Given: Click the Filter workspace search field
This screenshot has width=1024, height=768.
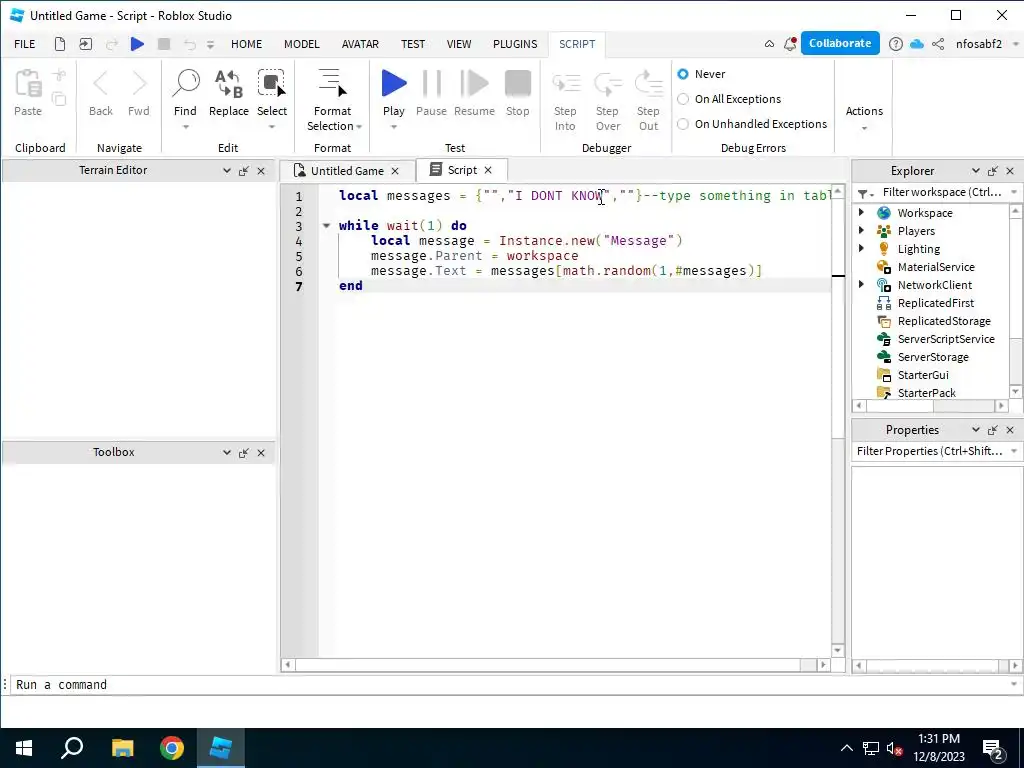Looking at the screenshot, I should [942, 192].
